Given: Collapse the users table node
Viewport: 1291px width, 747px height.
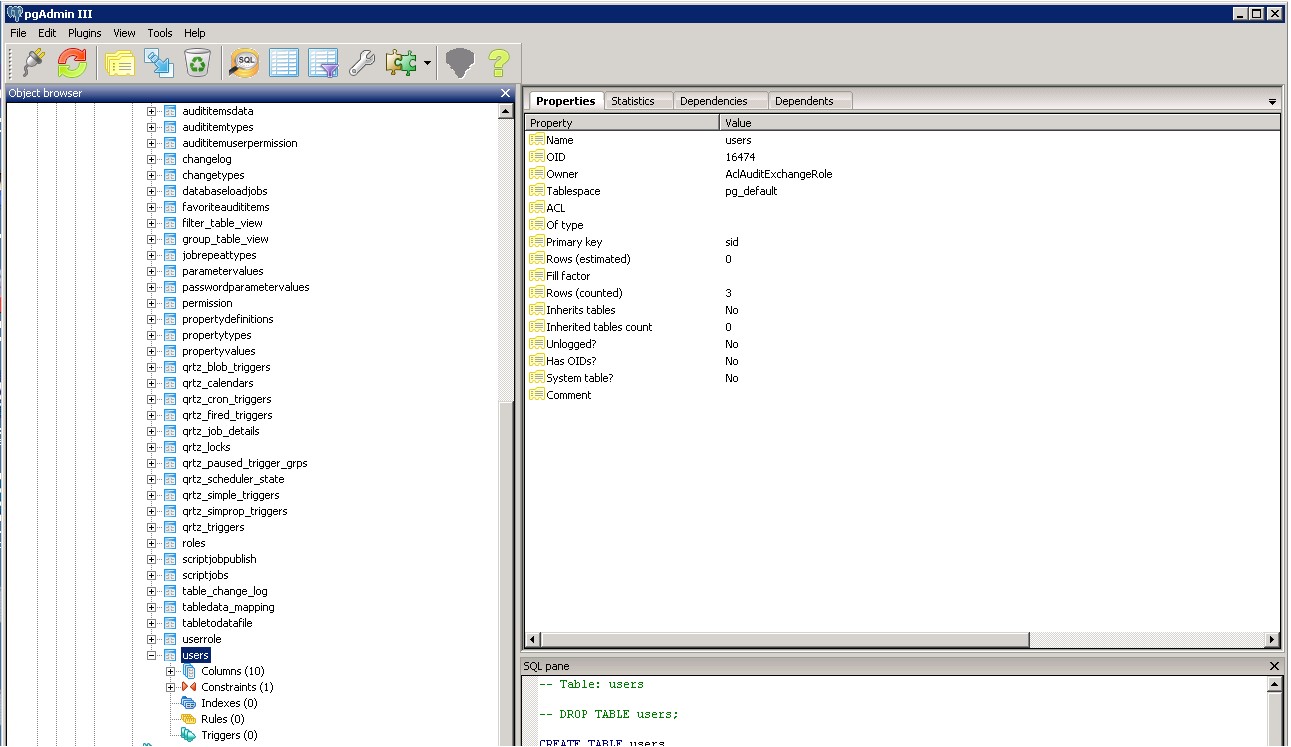Looking at the screenshot, I should (152, 655).
